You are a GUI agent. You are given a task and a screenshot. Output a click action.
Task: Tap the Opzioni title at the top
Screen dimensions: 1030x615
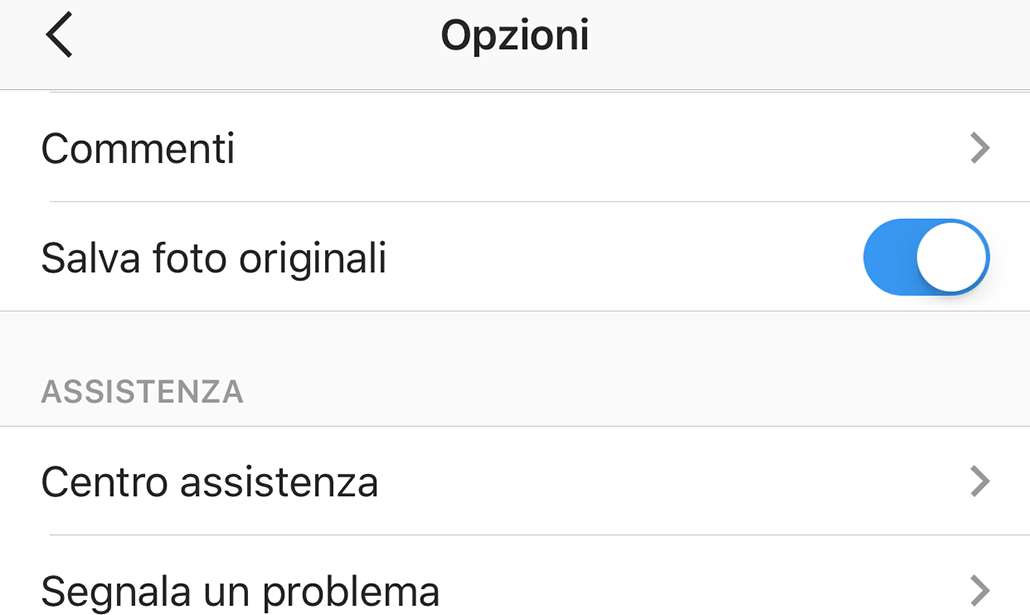coord(515,33)
